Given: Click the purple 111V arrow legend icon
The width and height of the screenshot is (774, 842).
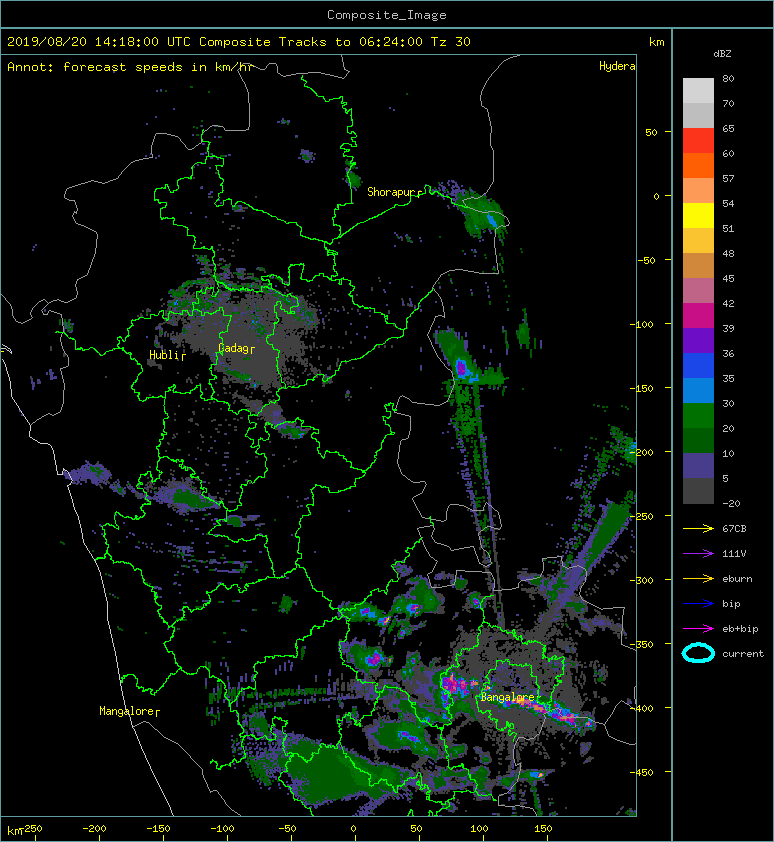Looking at the screenshot, I should (698, 554).
